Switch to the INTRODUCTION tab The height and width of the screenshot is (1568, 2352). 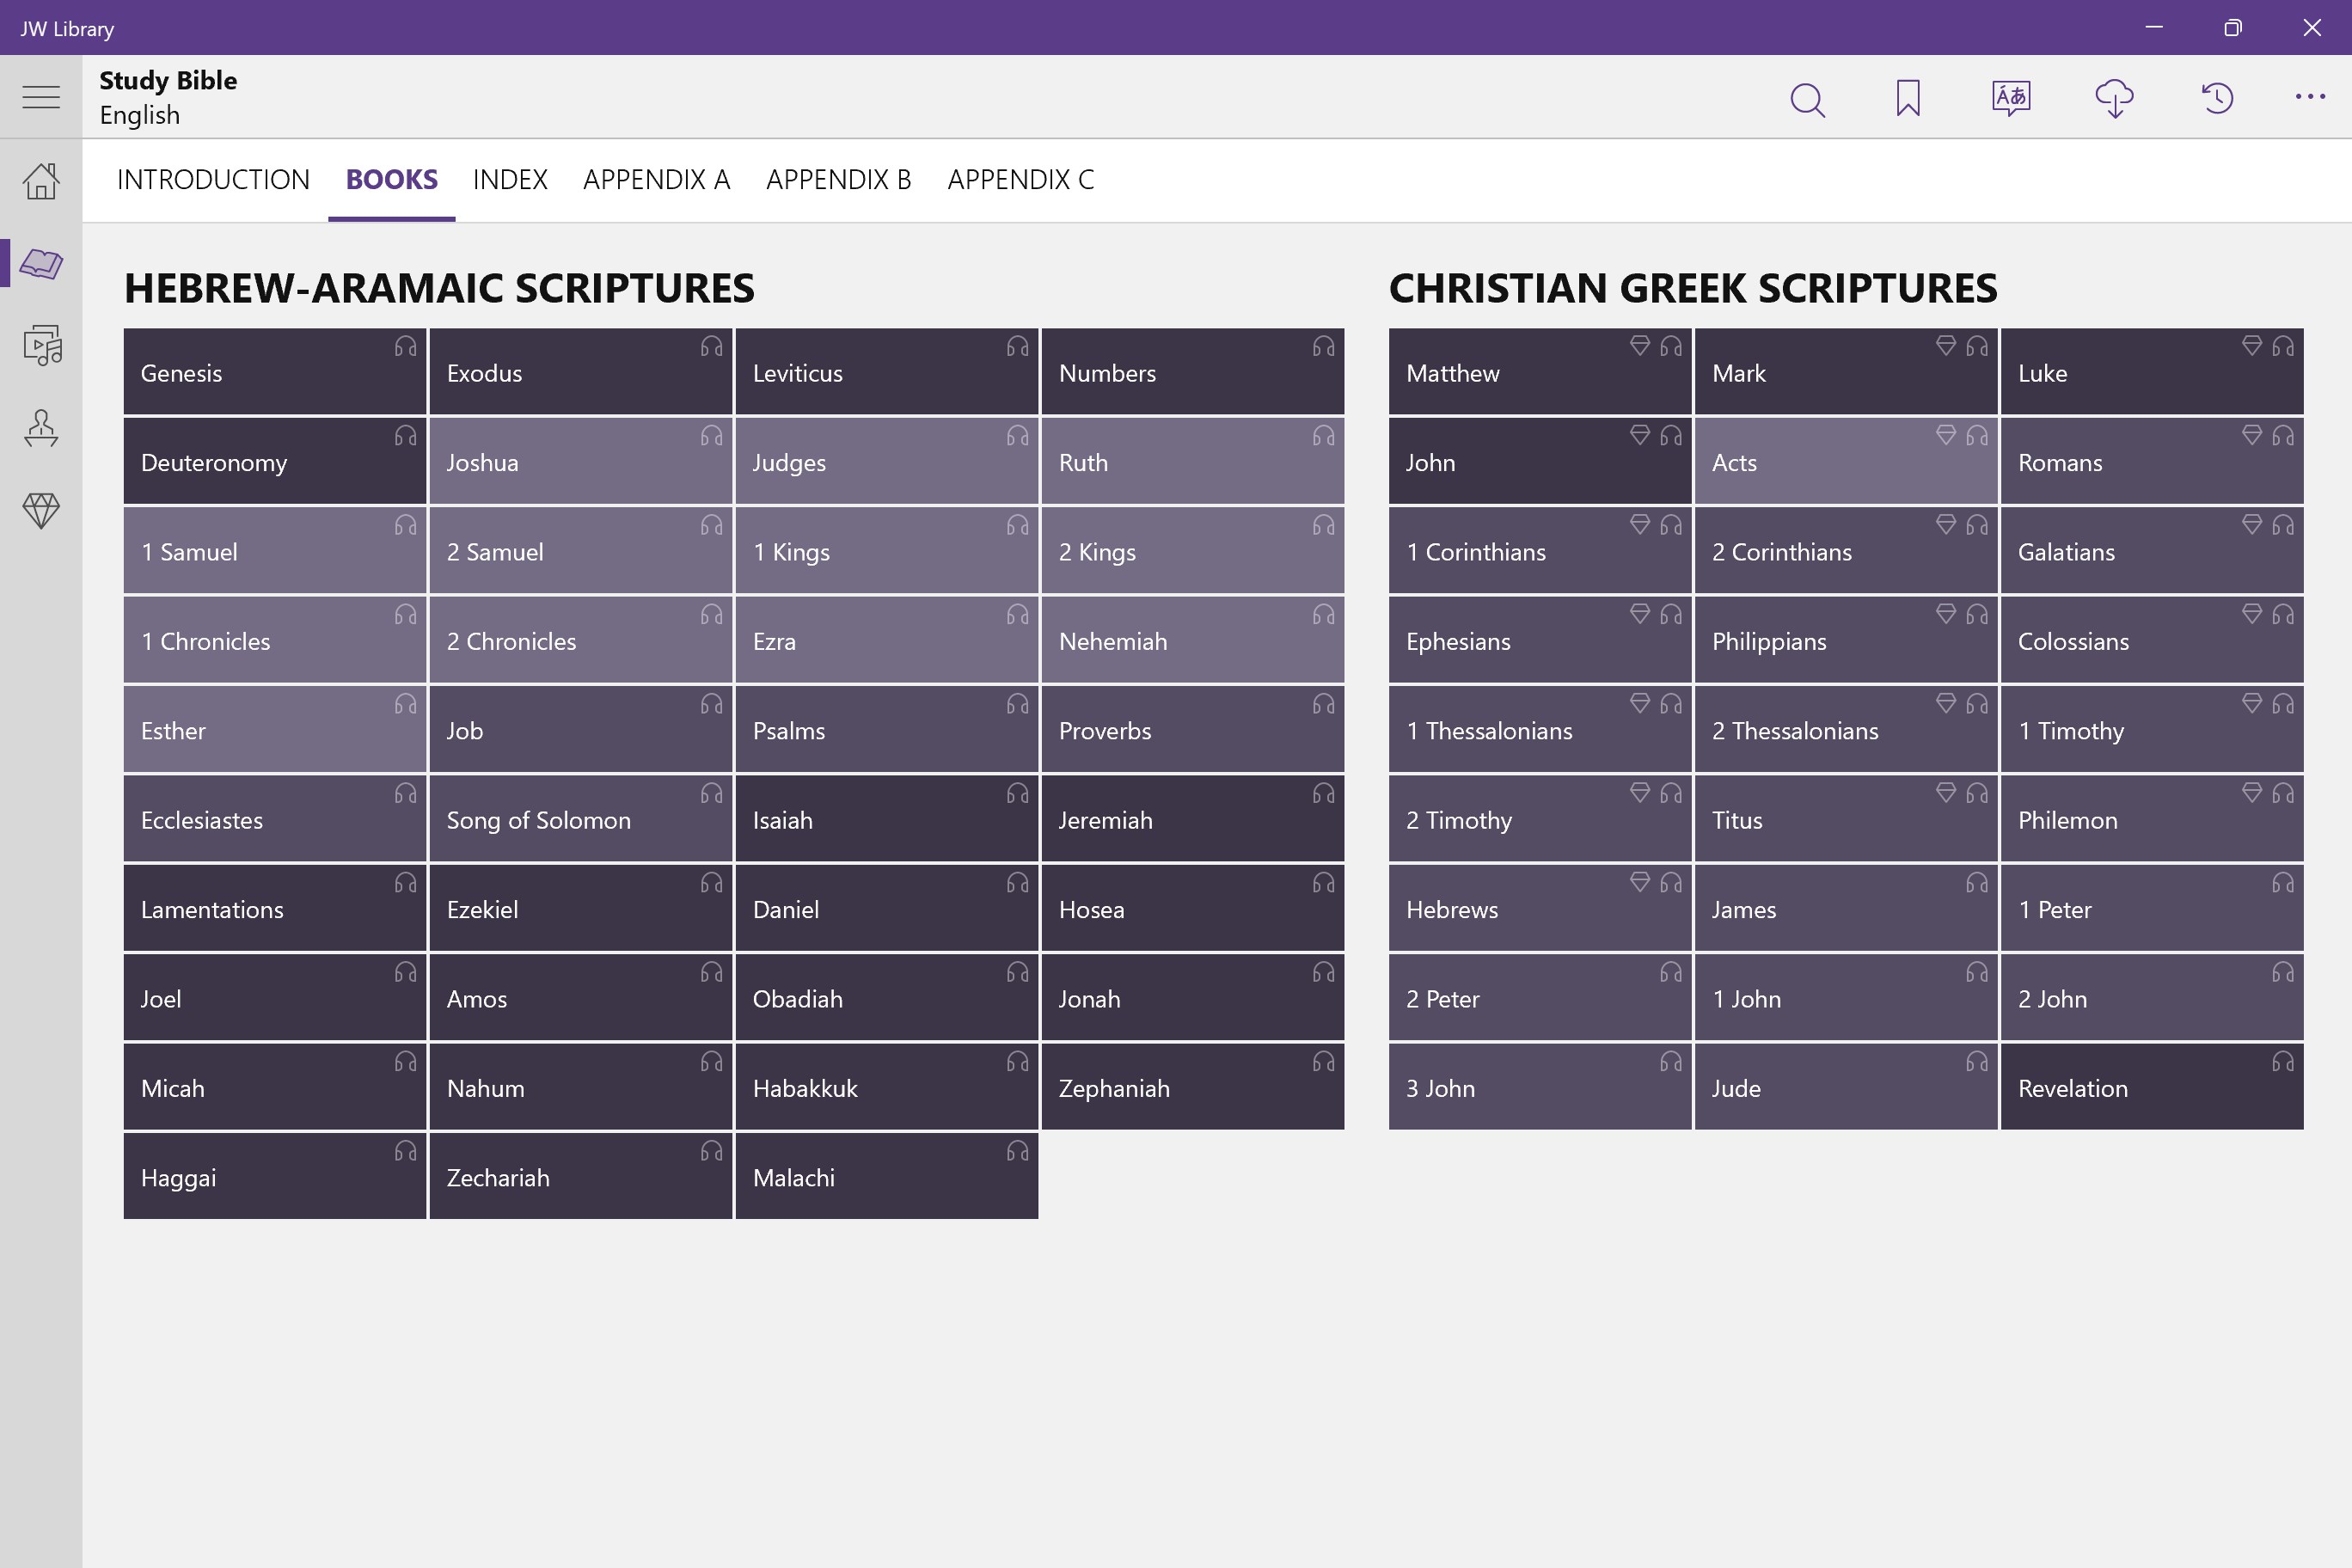click(x=213, y=180)
